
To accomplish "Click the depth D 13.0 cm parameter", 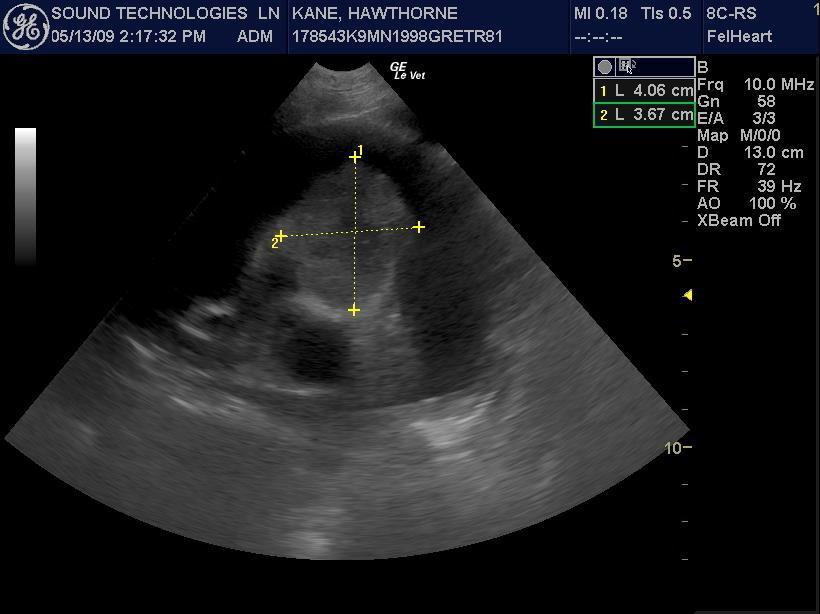I will [x=750, y=152].
